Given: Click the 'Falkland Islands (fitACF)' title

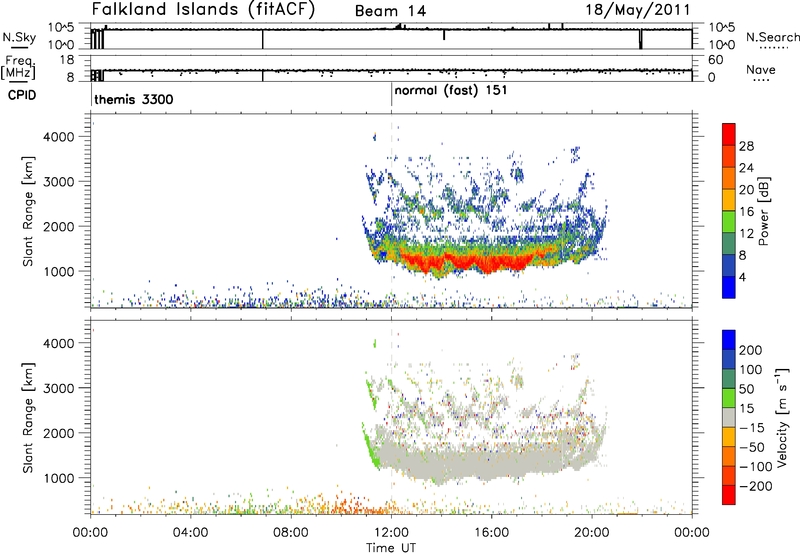Looking at the screenshot, I should point(204,10).
